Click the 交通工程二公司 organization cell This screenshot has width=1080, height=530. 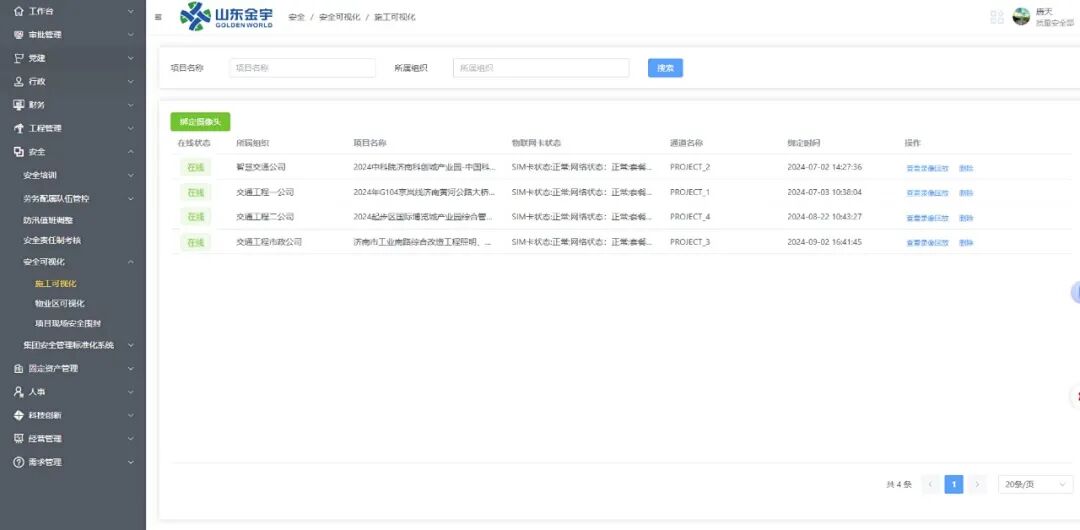tap(265, 217)
